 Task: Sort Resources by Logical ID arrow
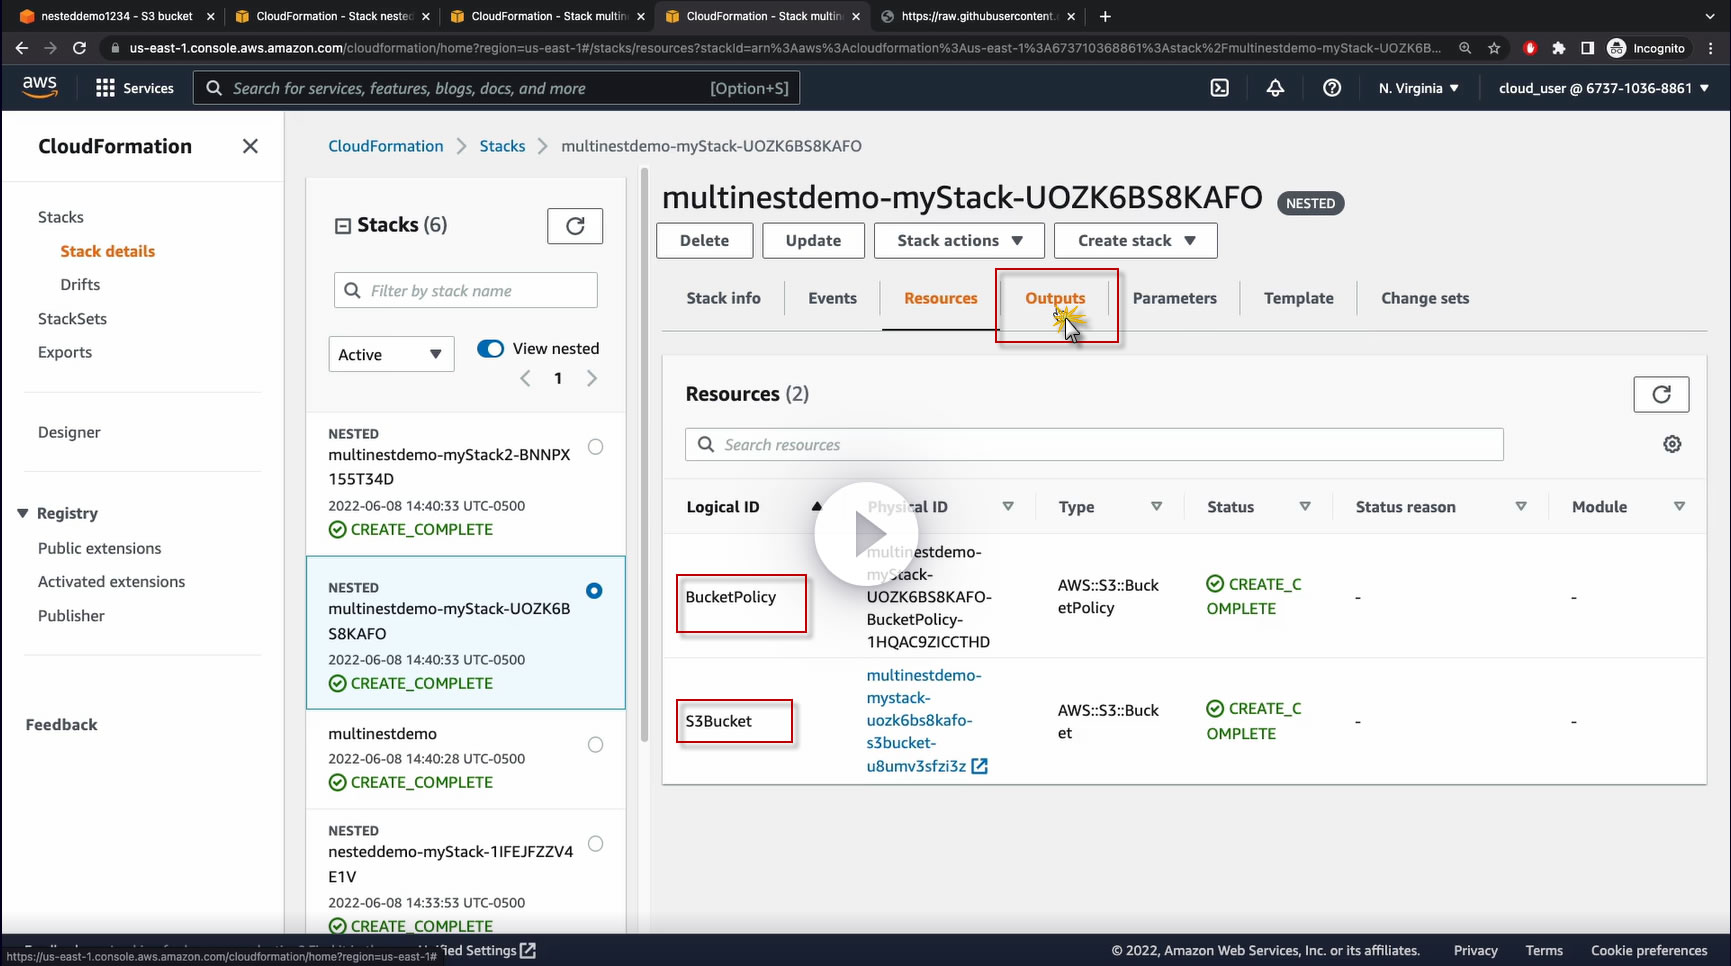816,507
